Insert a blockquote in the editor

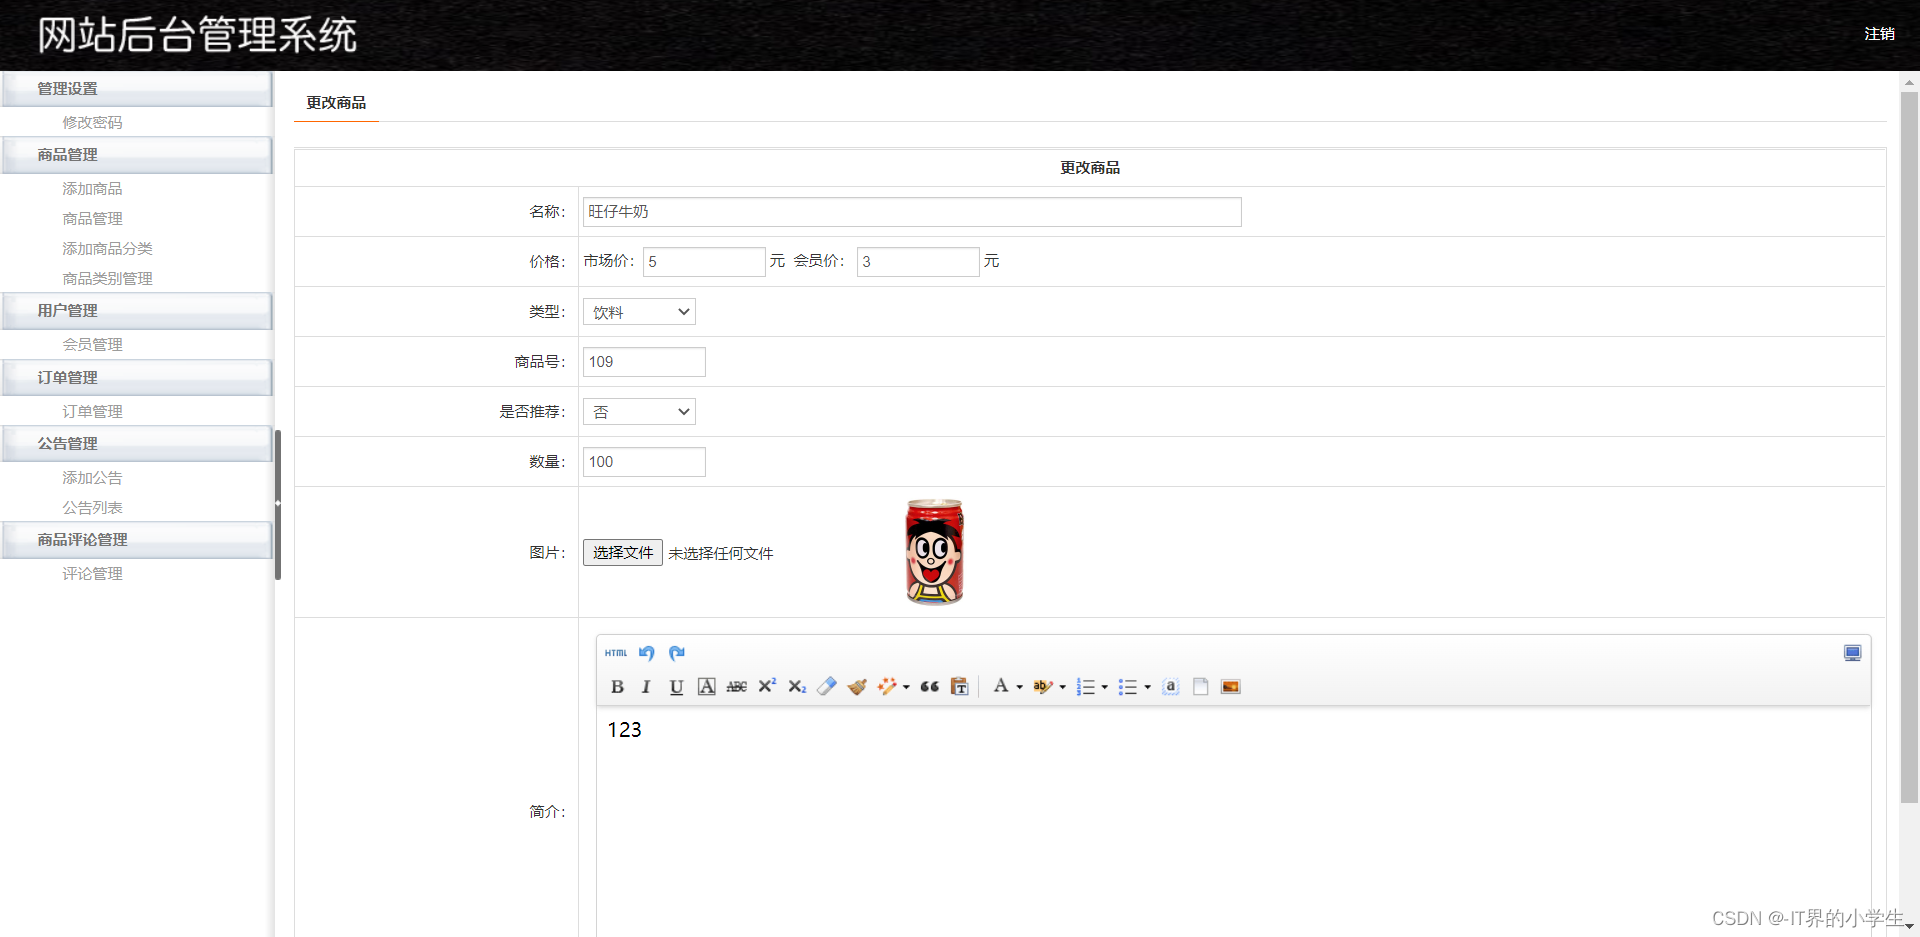pos(929,687)
